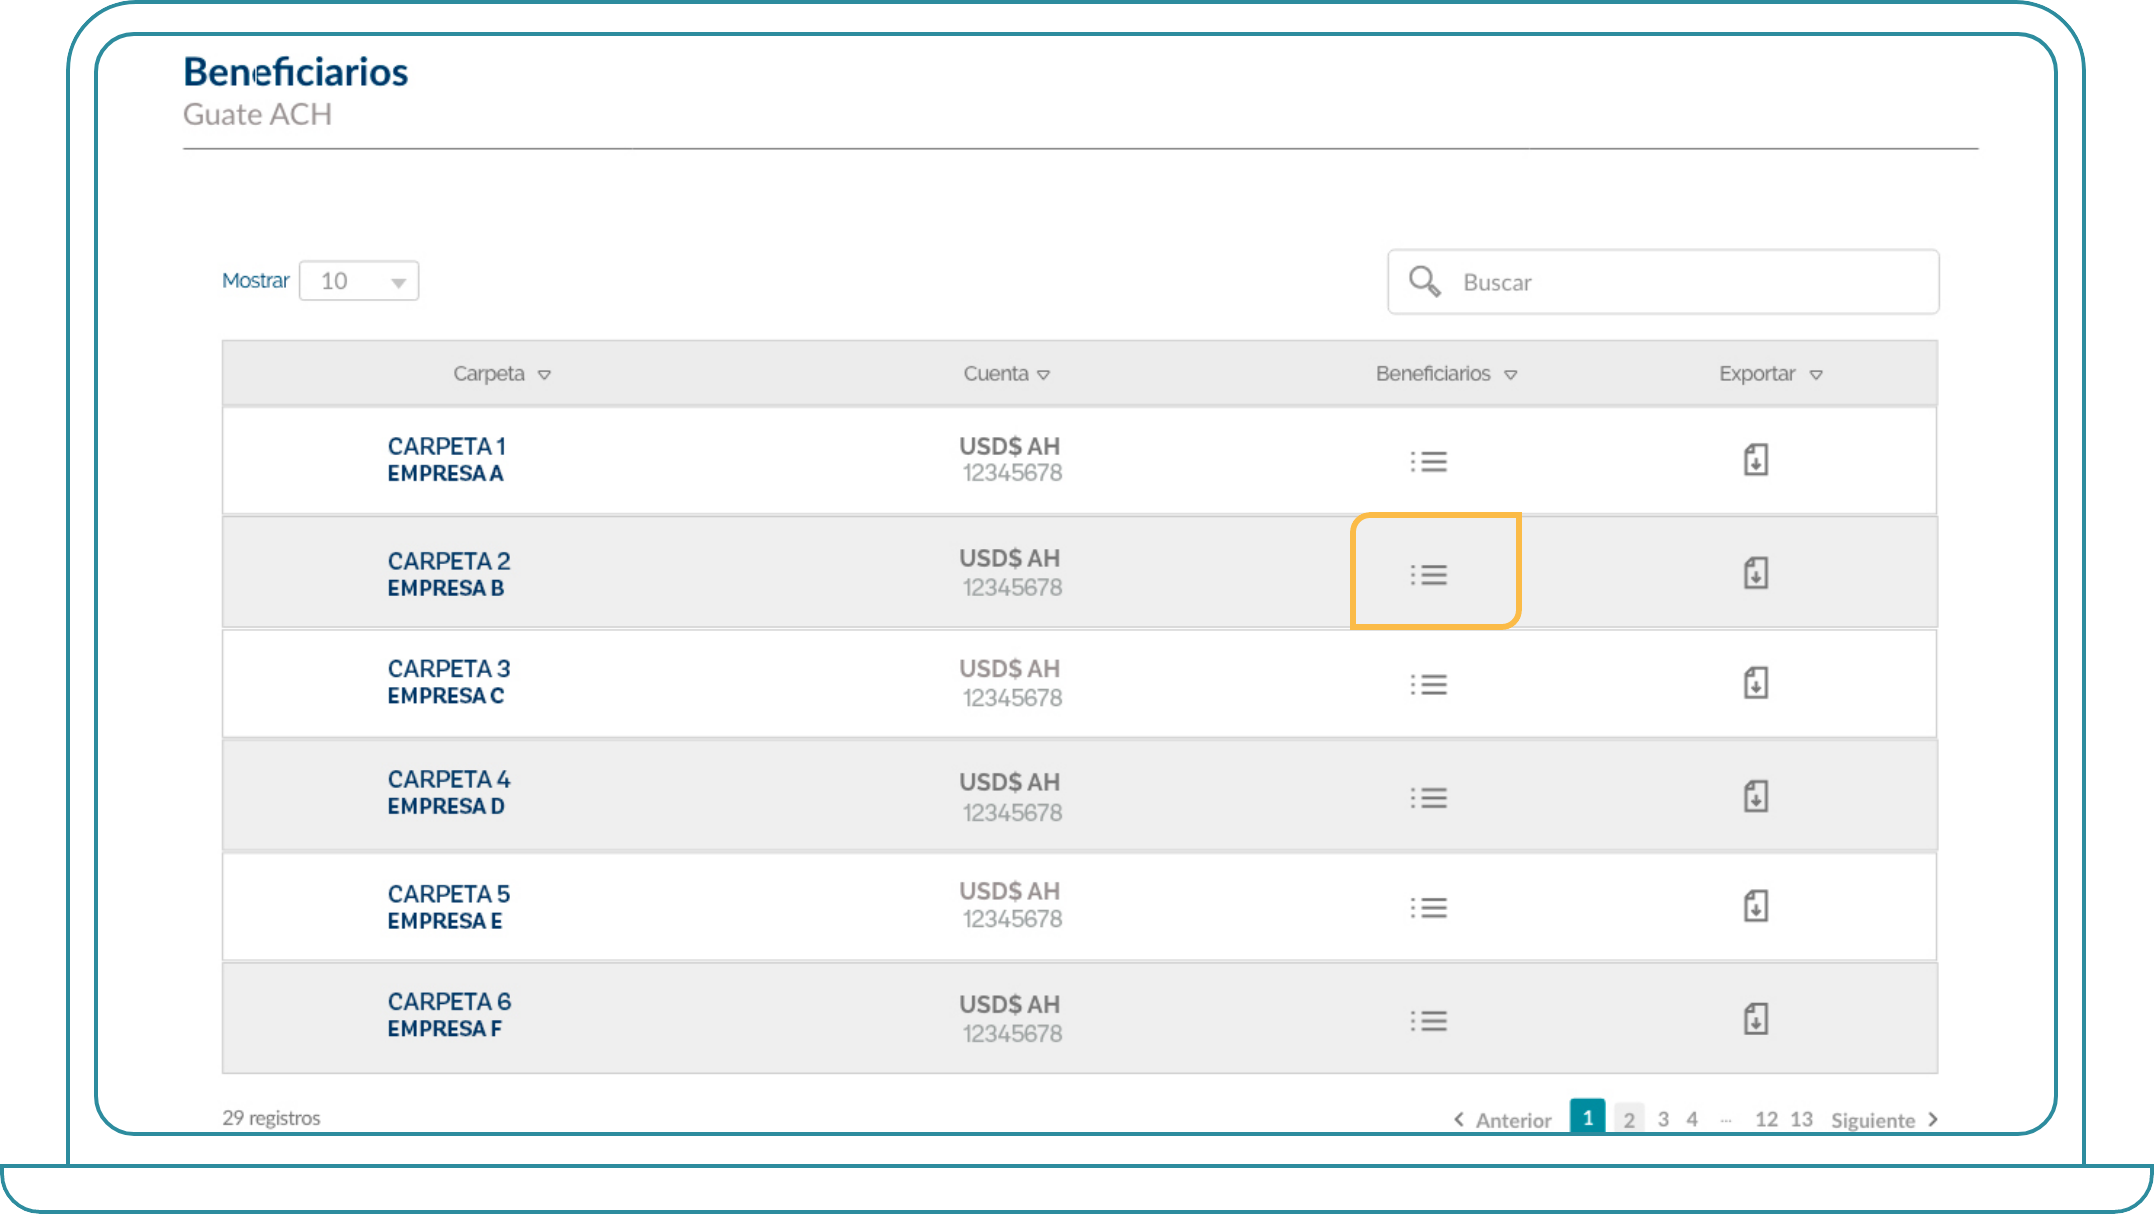The height and width of the screenshot is (1214, 2154).
Task: Click the Beneficiarios page heading
Action: click(296, 72)
